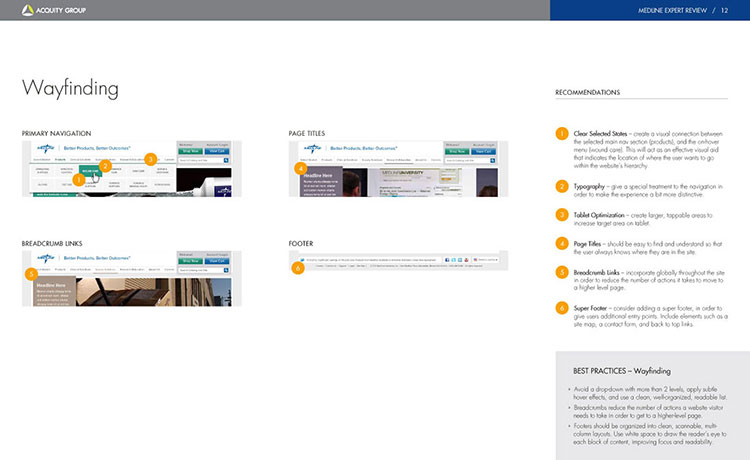Click 'Breadcrumb Links' in the recommendations list
The width and height of the screenshot is (750, 460).
(596, 273)
